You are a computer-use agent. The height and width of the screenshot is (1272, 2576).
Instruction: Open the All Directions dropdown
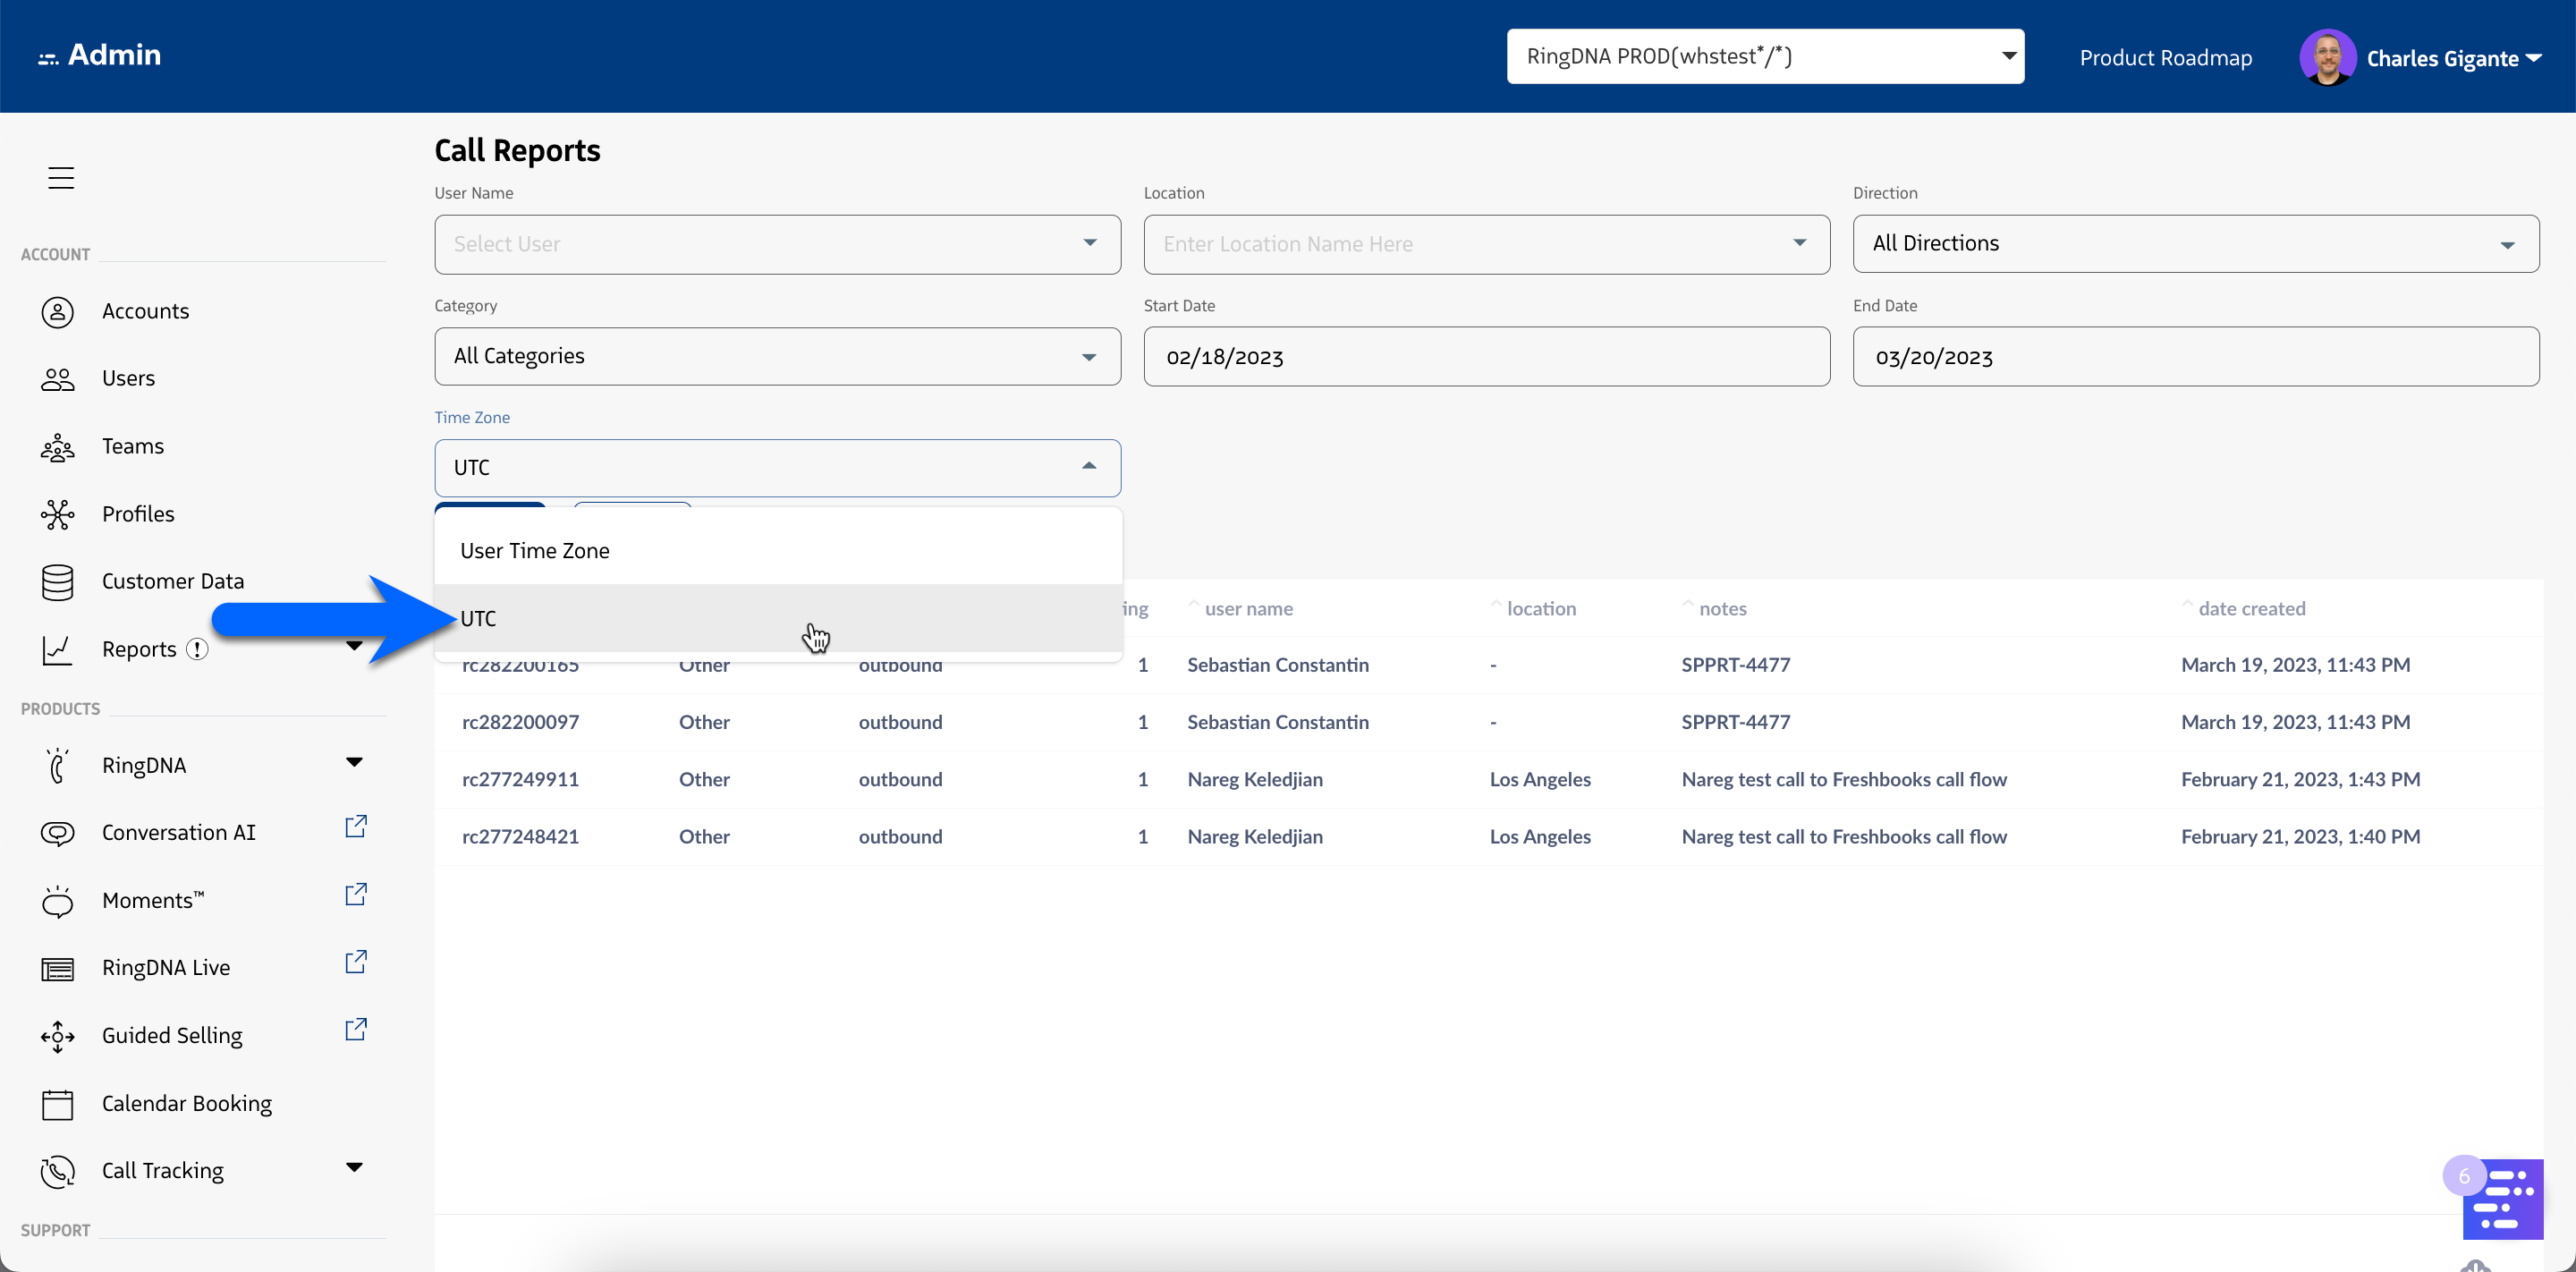pos(2195,244)
